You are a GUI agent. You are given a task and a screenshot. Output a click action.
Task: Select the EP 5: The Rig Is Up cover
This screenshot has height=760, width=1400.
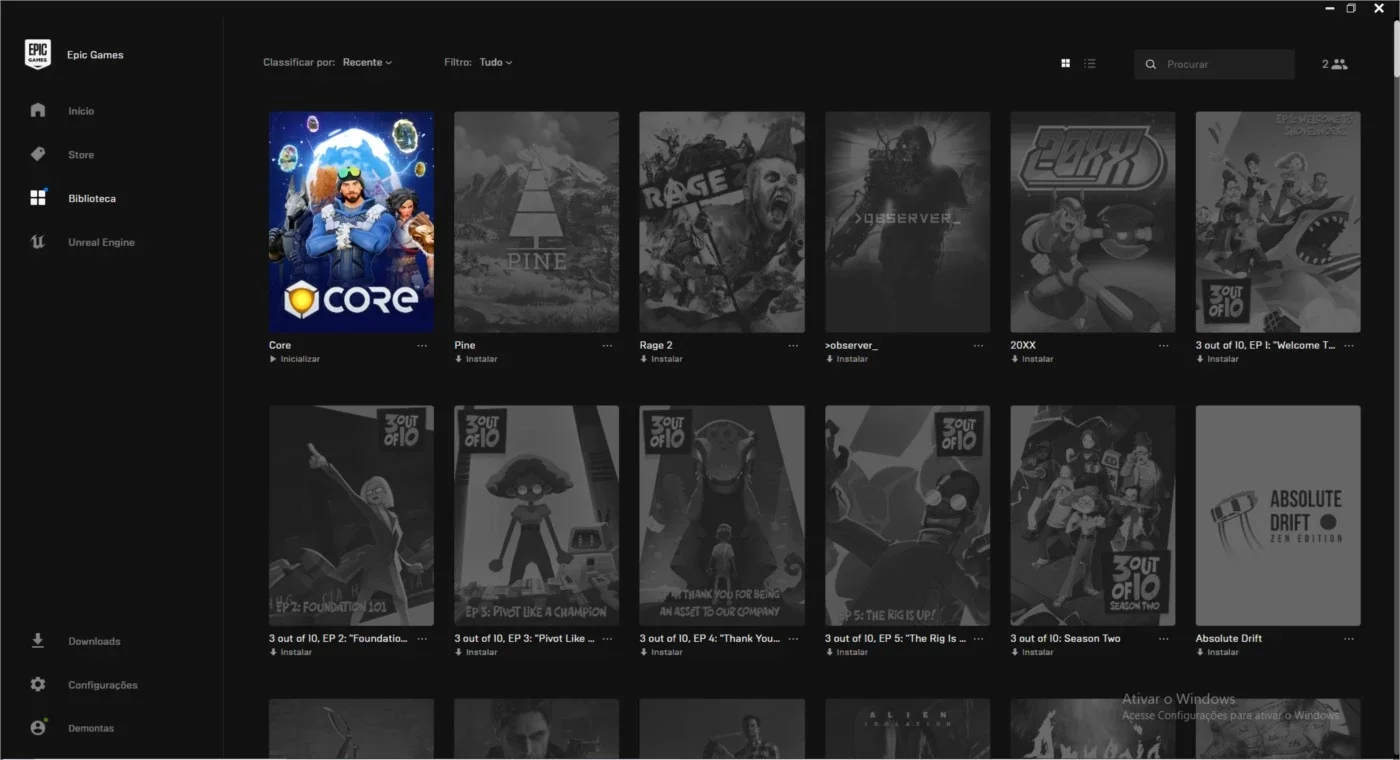[x=907, y=515]
